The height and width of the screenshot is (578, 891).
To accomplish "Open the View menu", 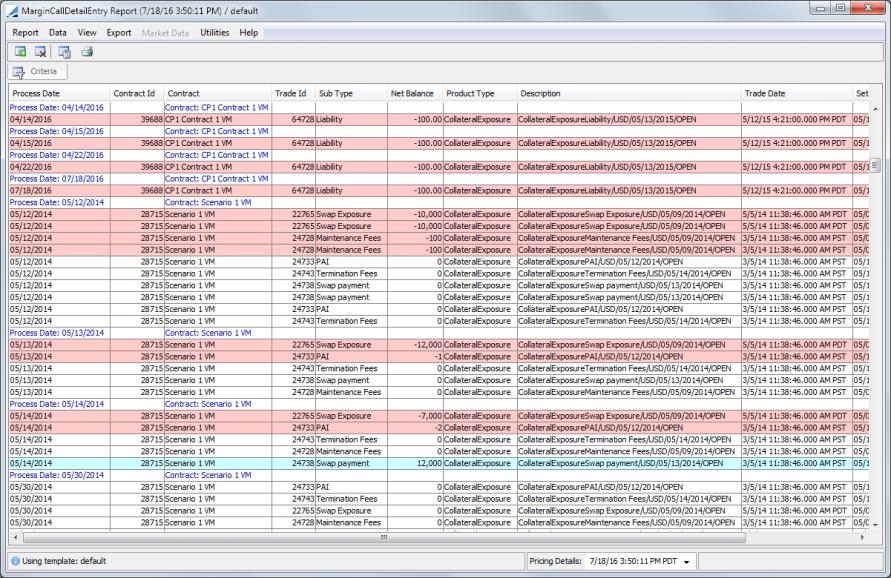I will [x=87, y=33].
